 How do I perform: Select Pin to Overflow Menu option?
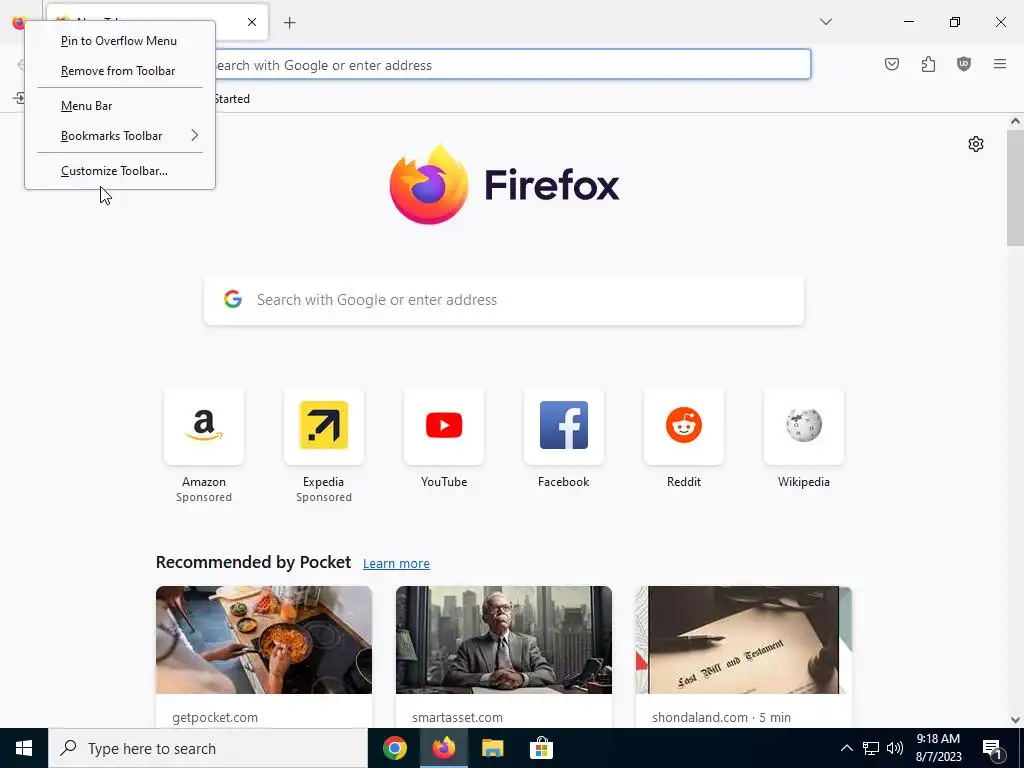[120, 40]
